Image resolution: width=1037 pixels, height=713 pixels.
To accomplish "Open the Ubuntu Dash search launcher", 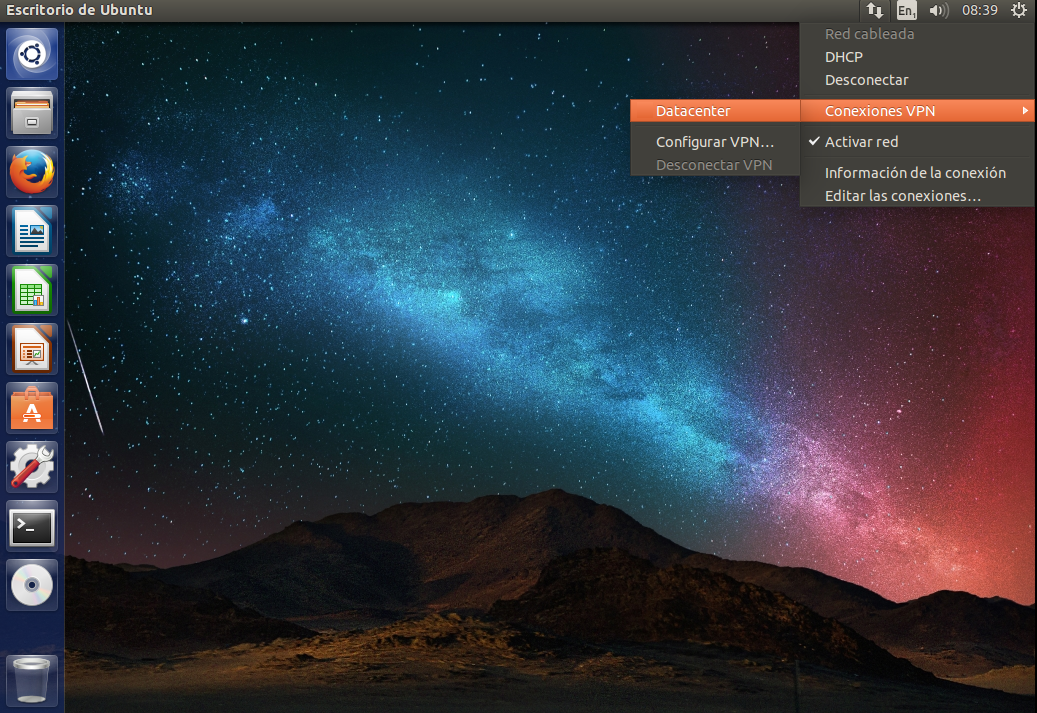I will point(33,54).
